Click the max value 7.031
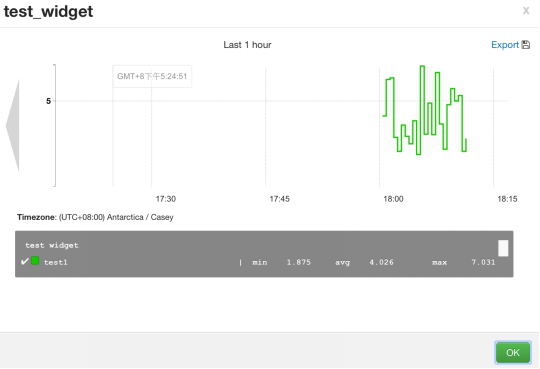The width and height of the screenshot is (540, 369). (x=483, y=262)
